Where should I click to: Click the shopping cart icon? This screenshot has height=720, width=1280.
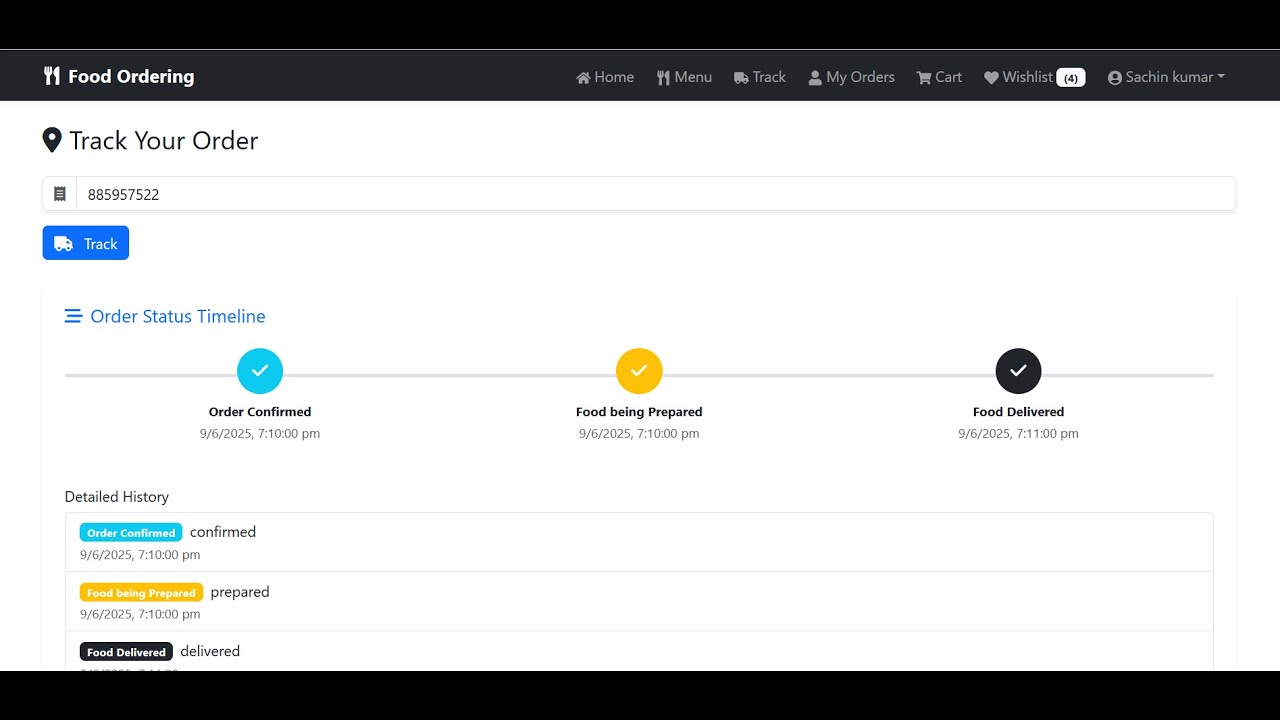coord(924,77)
